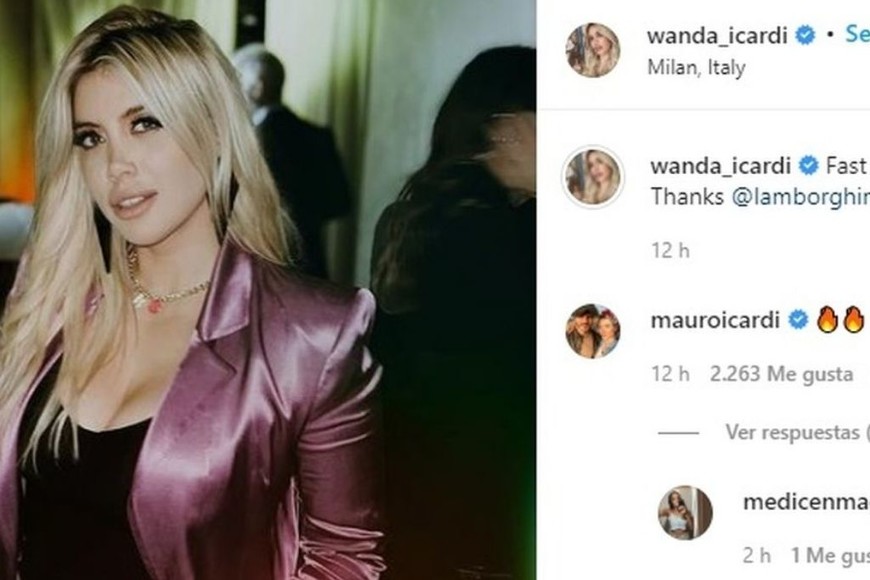Open the @lamborghini mention link
The image size is (870, 580).
pos(801,196)
